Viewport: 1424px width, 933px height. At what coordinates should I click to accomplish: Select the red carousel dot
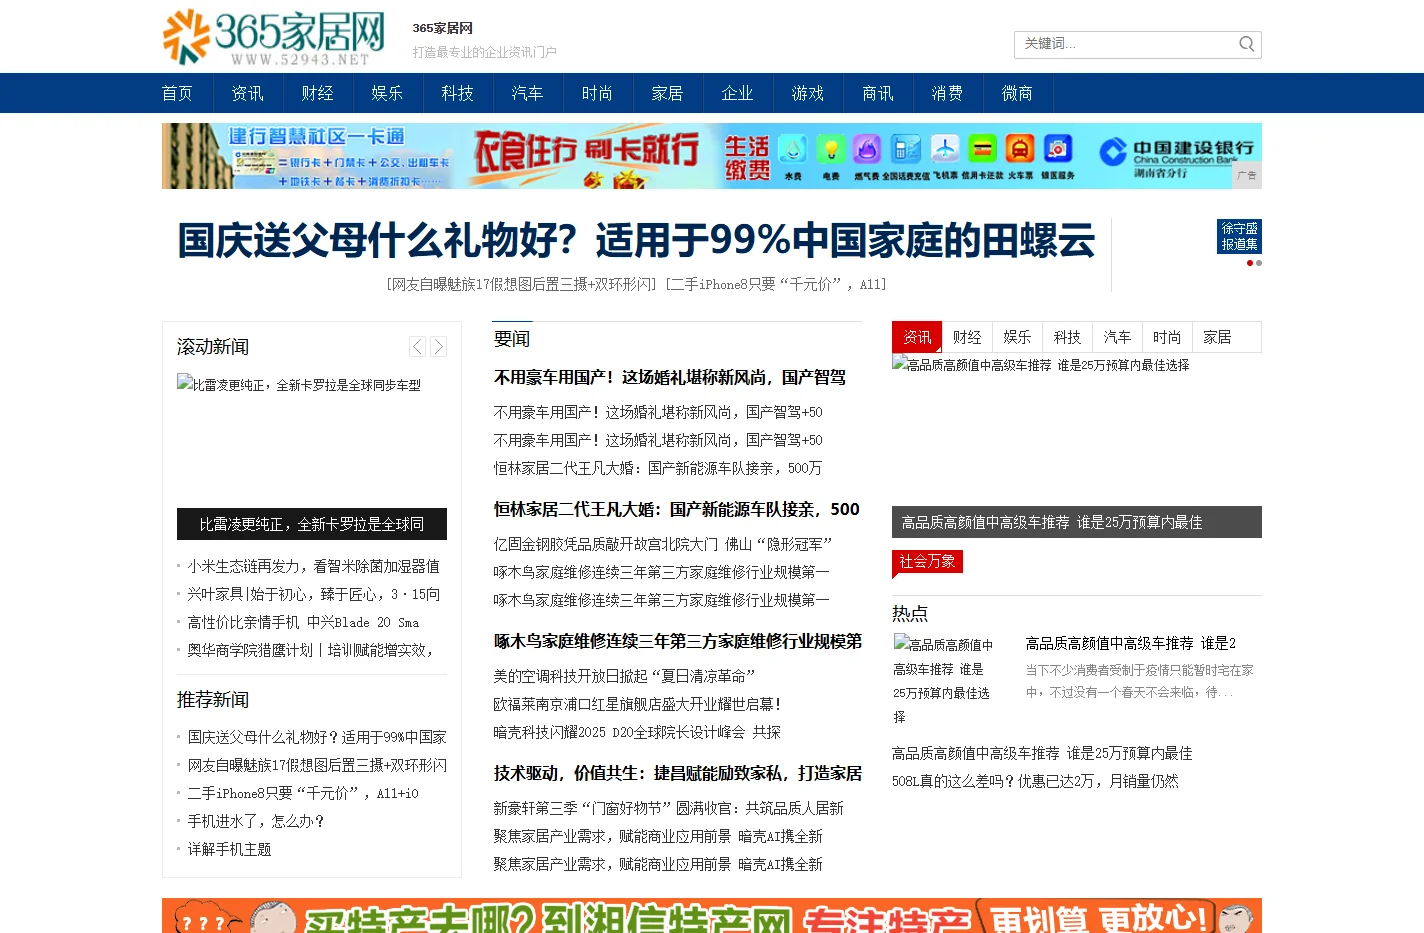tap(1250, 263)
